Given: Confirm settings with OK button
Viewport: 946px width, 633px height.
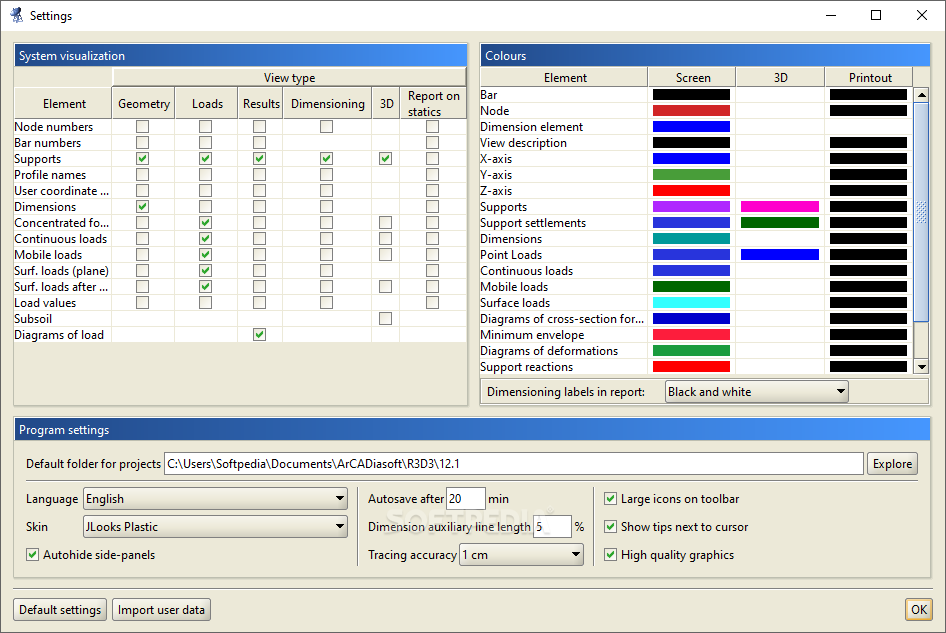Looking at the screenshot, I should point(919,609).
